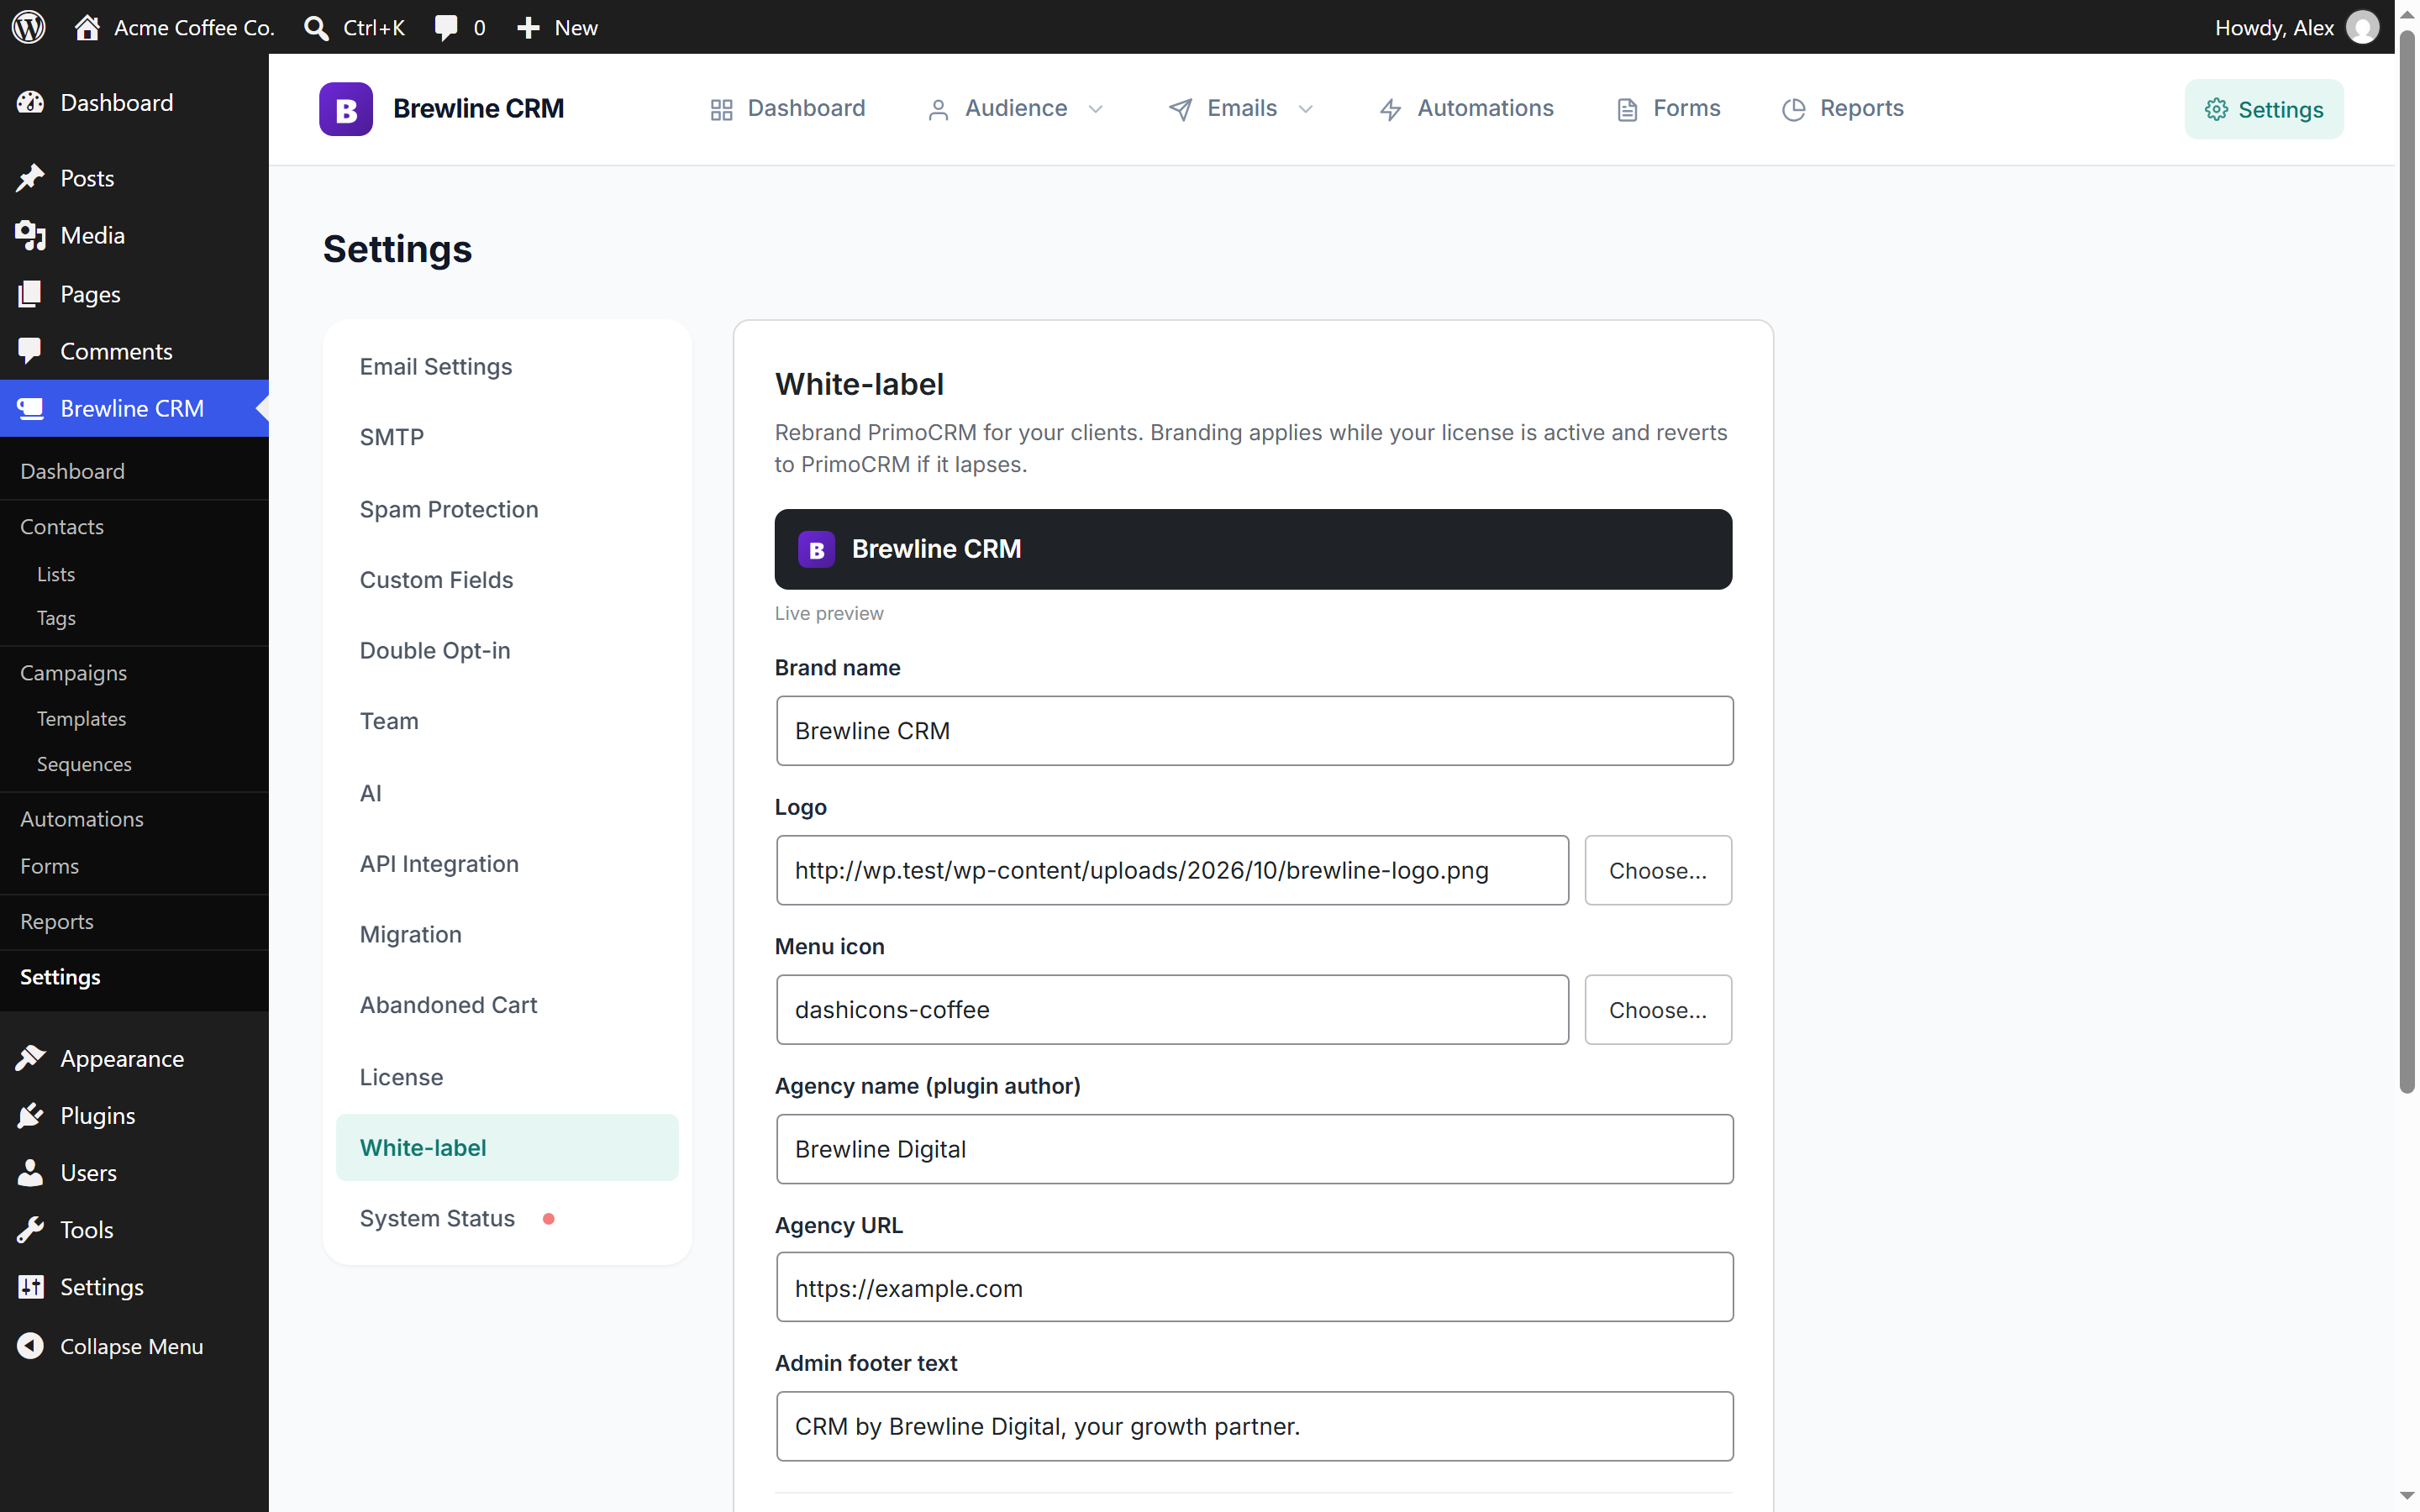Click the Plugins plug icon
Image resolution: width=2420 pixels, height=1512 pixels.
coord(31,1115)
